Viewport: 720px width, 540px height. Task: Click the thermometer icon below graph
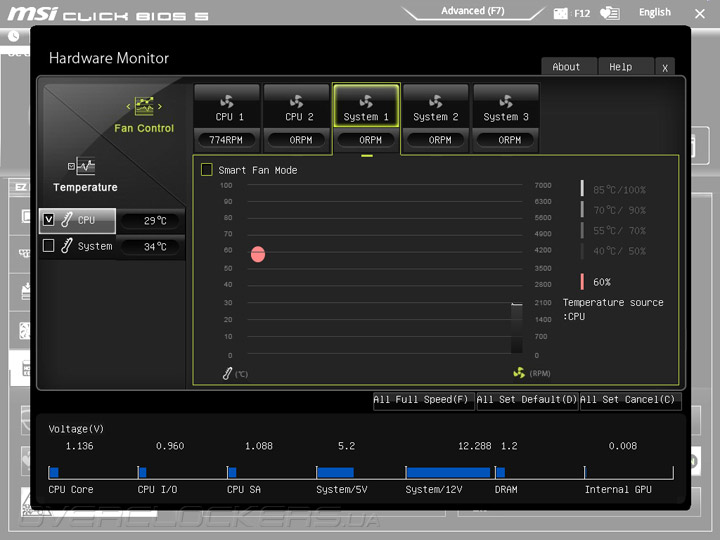pos(227,373)
